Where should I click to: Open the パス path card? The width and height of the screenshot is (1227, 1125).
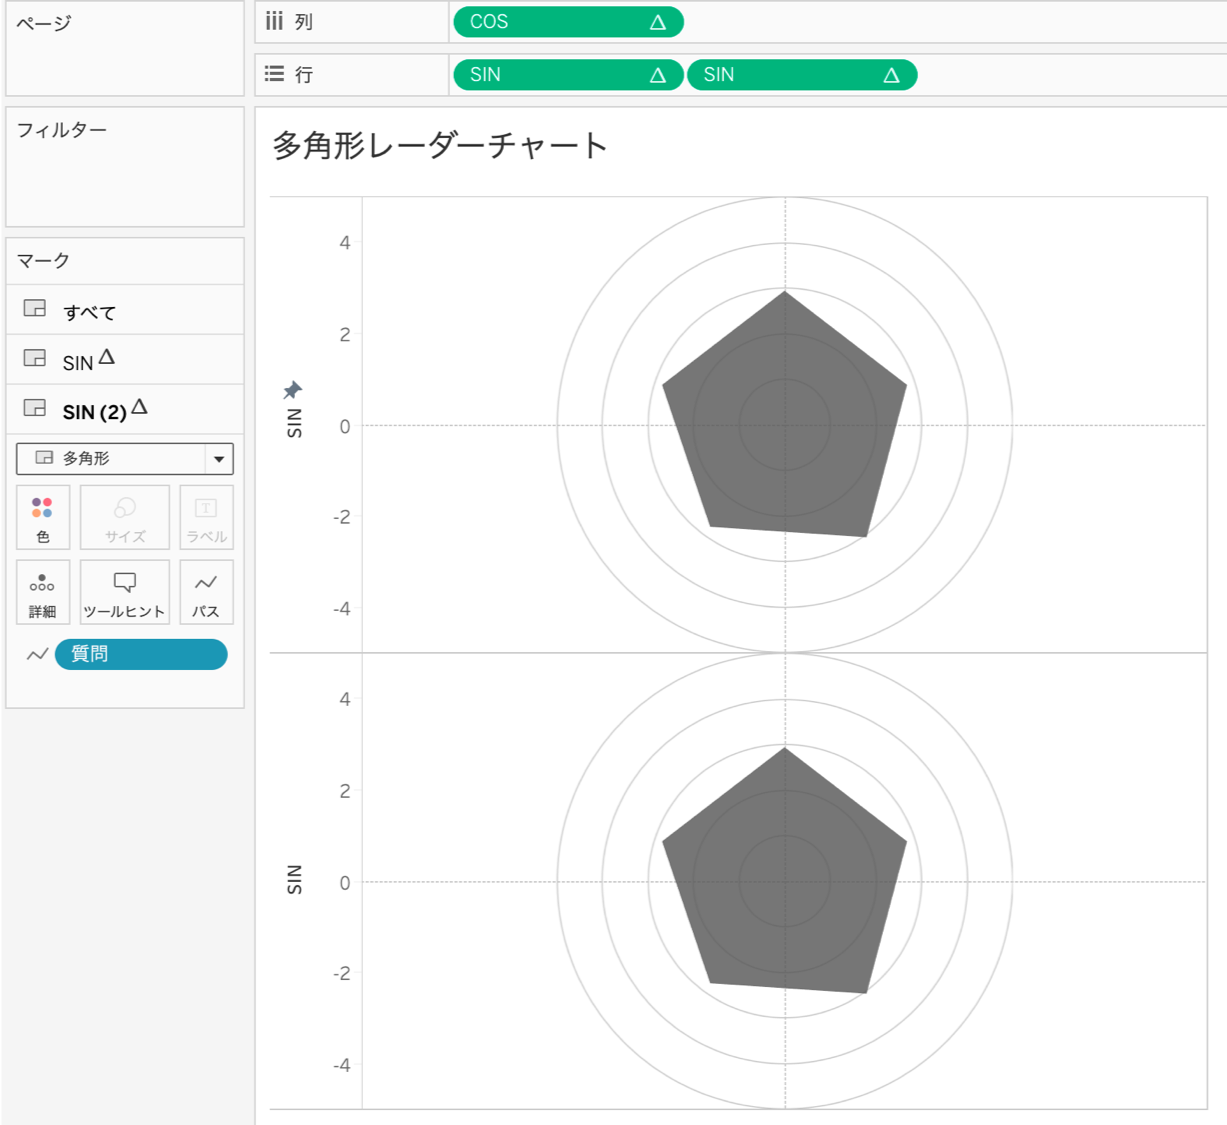pyautogui.click(x=207, y=593)
